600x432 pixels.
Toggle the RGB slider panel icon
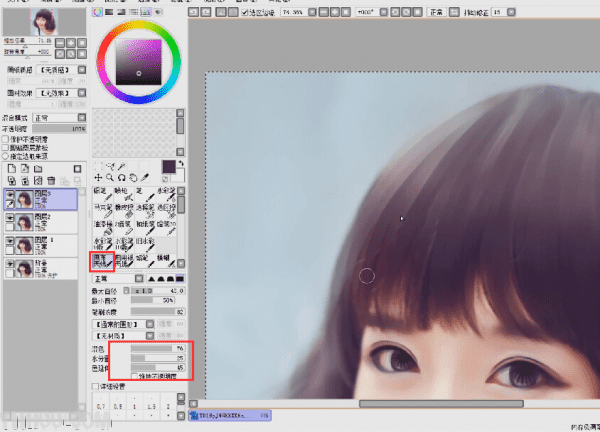(109, 12)
